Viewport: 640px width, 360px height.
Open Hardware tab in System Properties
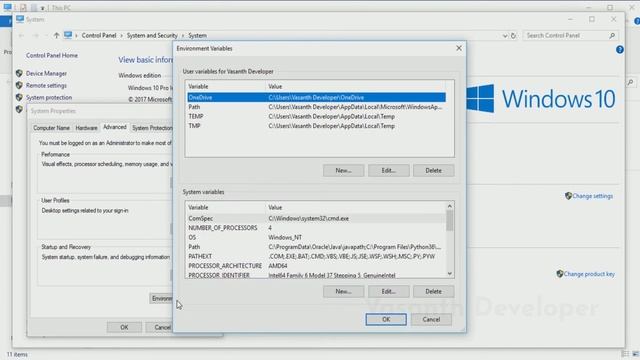pos(87,128)
